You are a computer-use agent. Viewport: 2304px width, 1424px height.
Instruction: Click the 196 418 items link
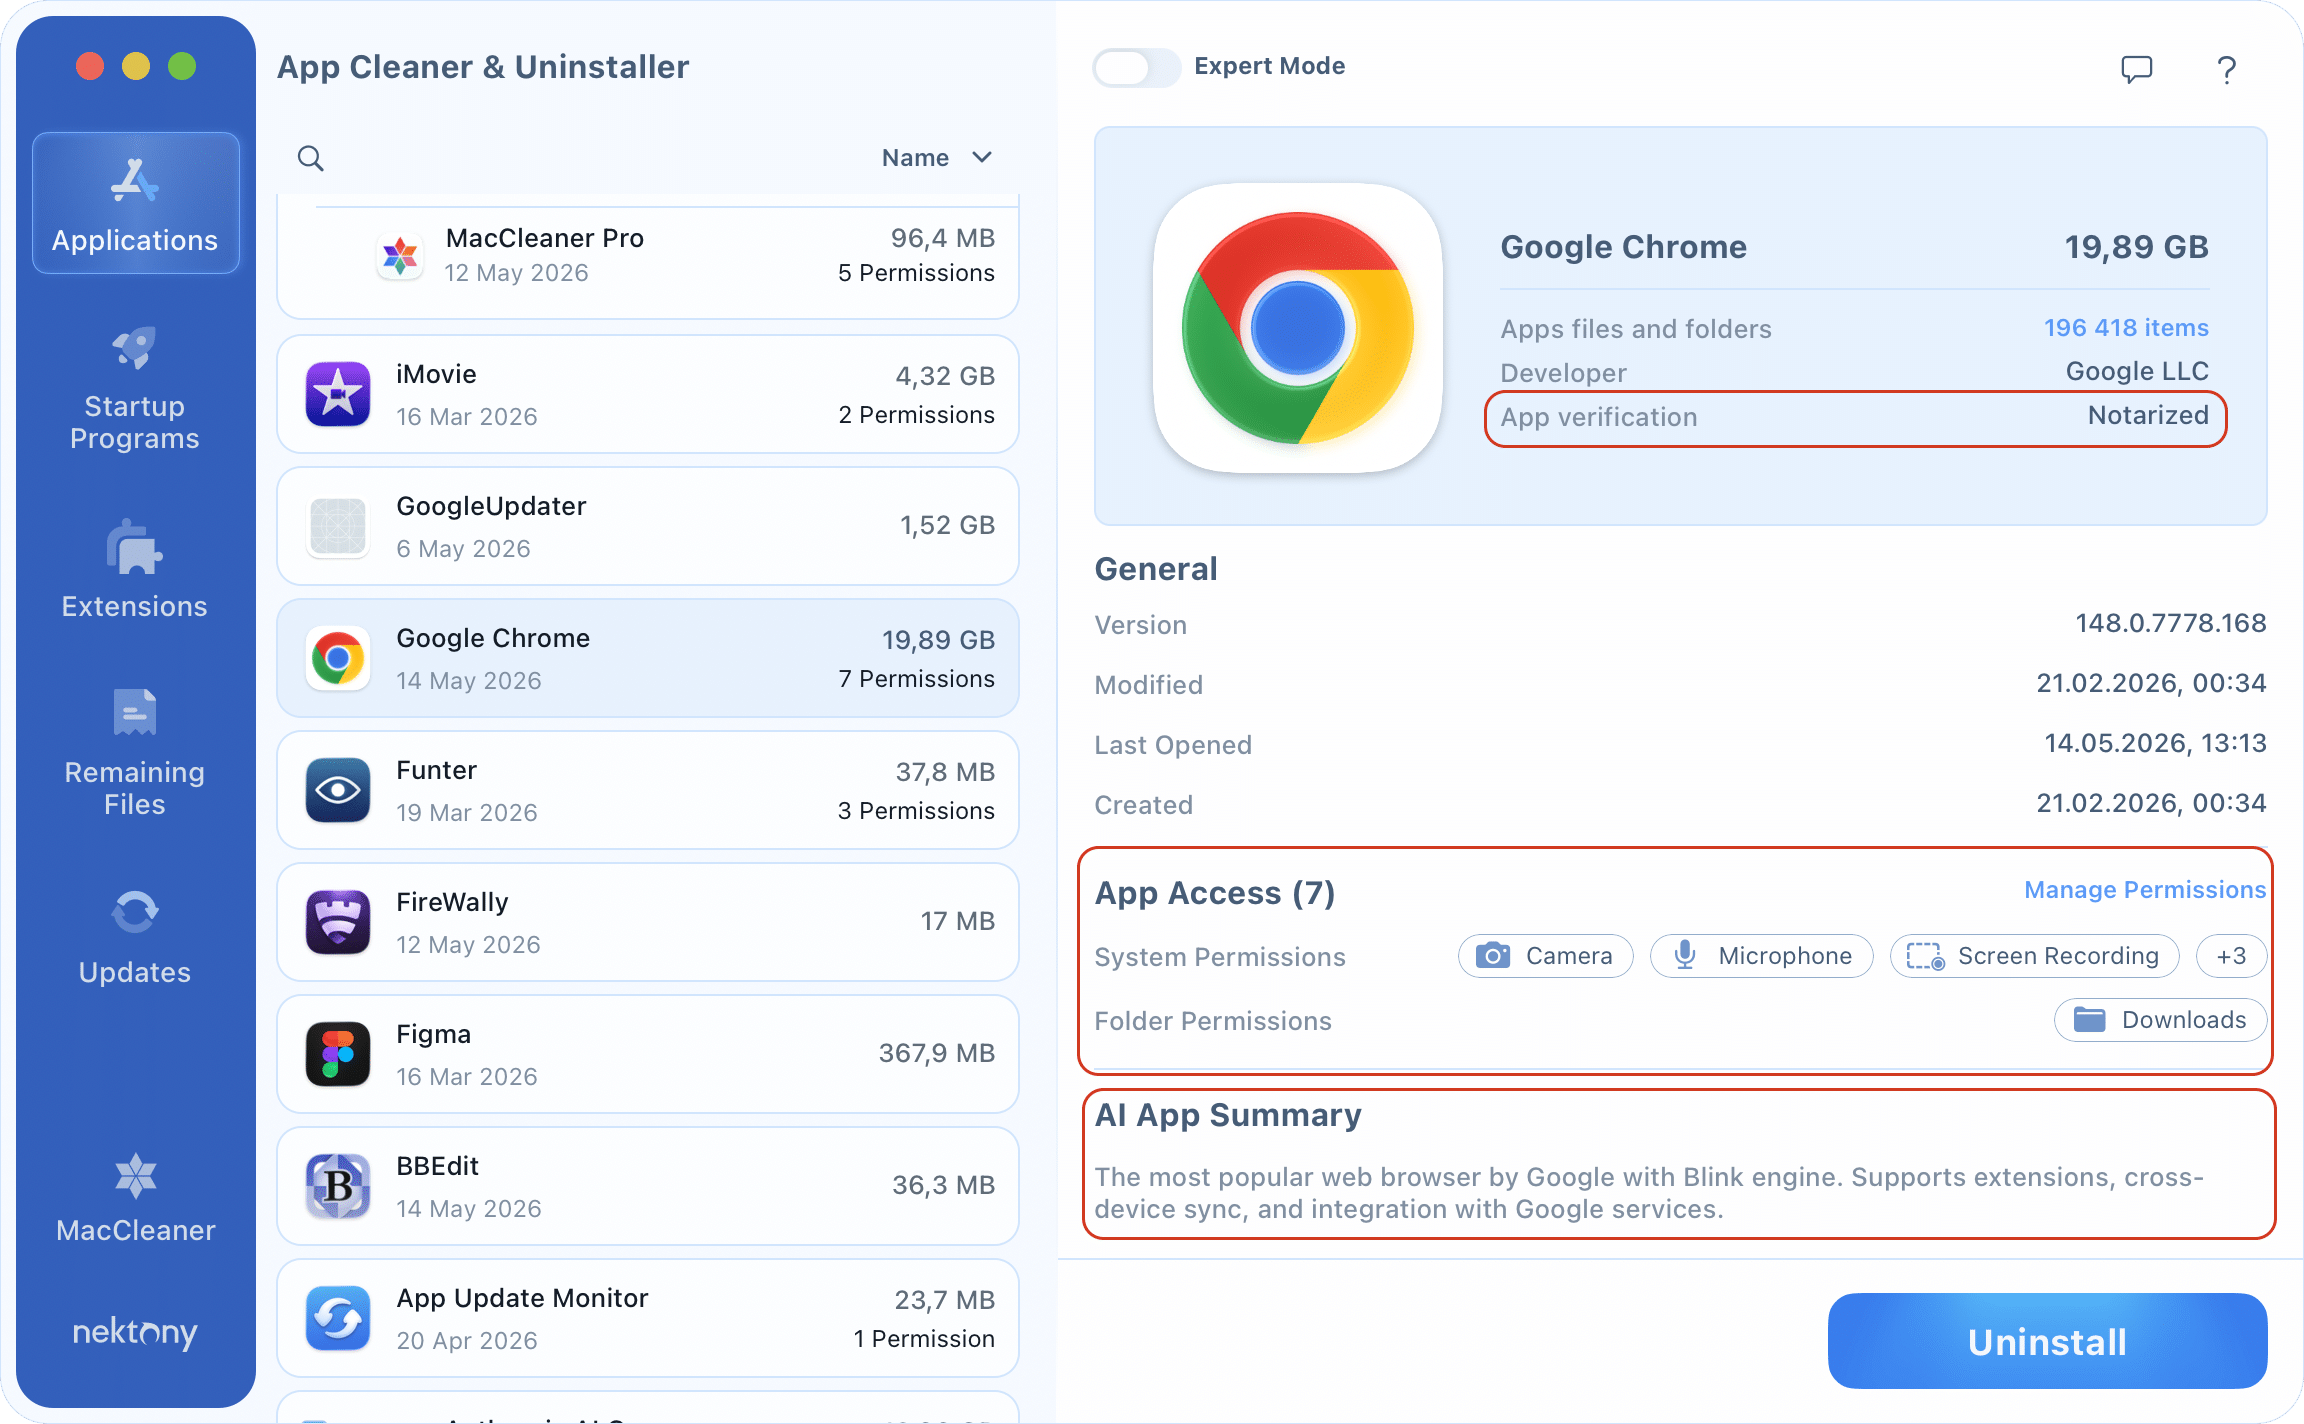[2126, 328]
